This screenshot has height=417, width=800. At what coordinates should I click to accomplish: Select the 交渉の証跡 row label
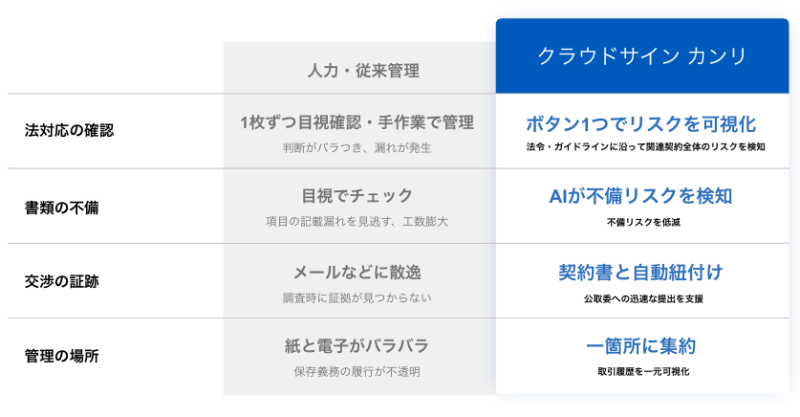point(62,281)
